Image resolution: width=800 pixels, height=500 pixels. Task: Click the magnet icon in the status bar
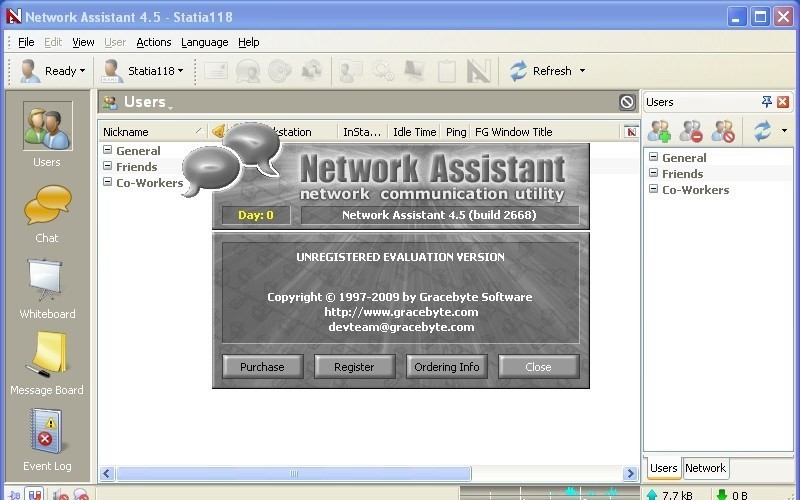[34, 494]
